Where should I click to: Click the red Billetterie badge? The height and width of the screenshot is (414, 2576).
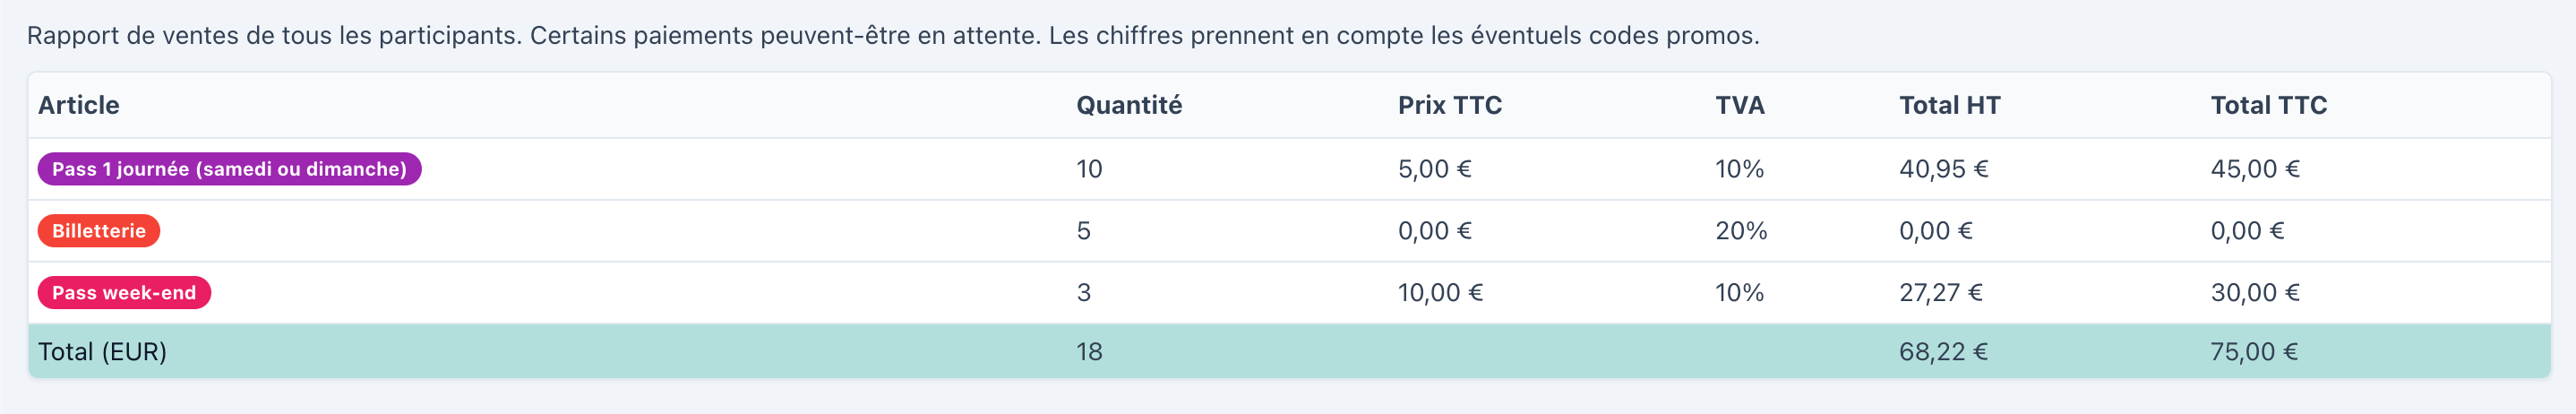click(98, 231)
